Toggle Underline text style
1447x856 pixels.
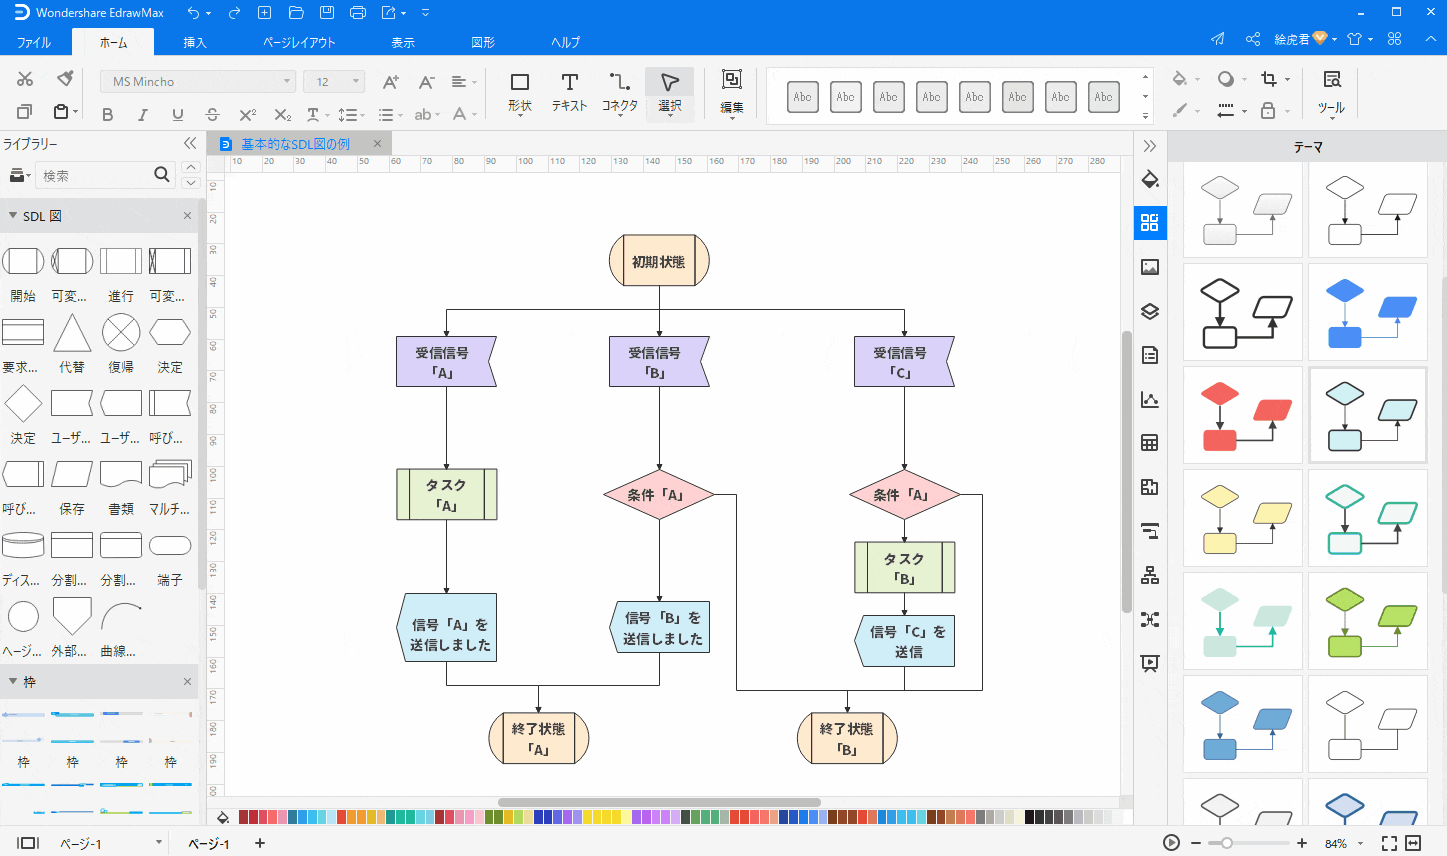click(x=178, y=115)
